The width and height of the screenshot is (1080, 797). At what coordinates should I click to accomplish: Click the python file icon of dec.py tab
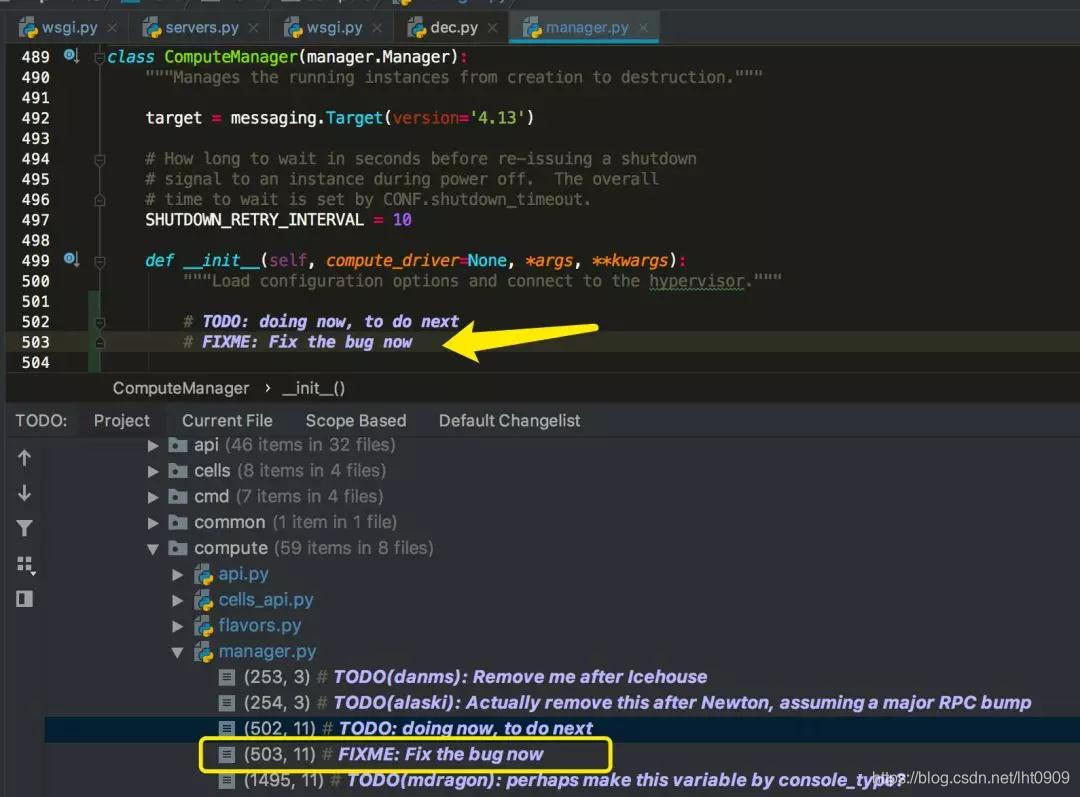pos(417,28)
